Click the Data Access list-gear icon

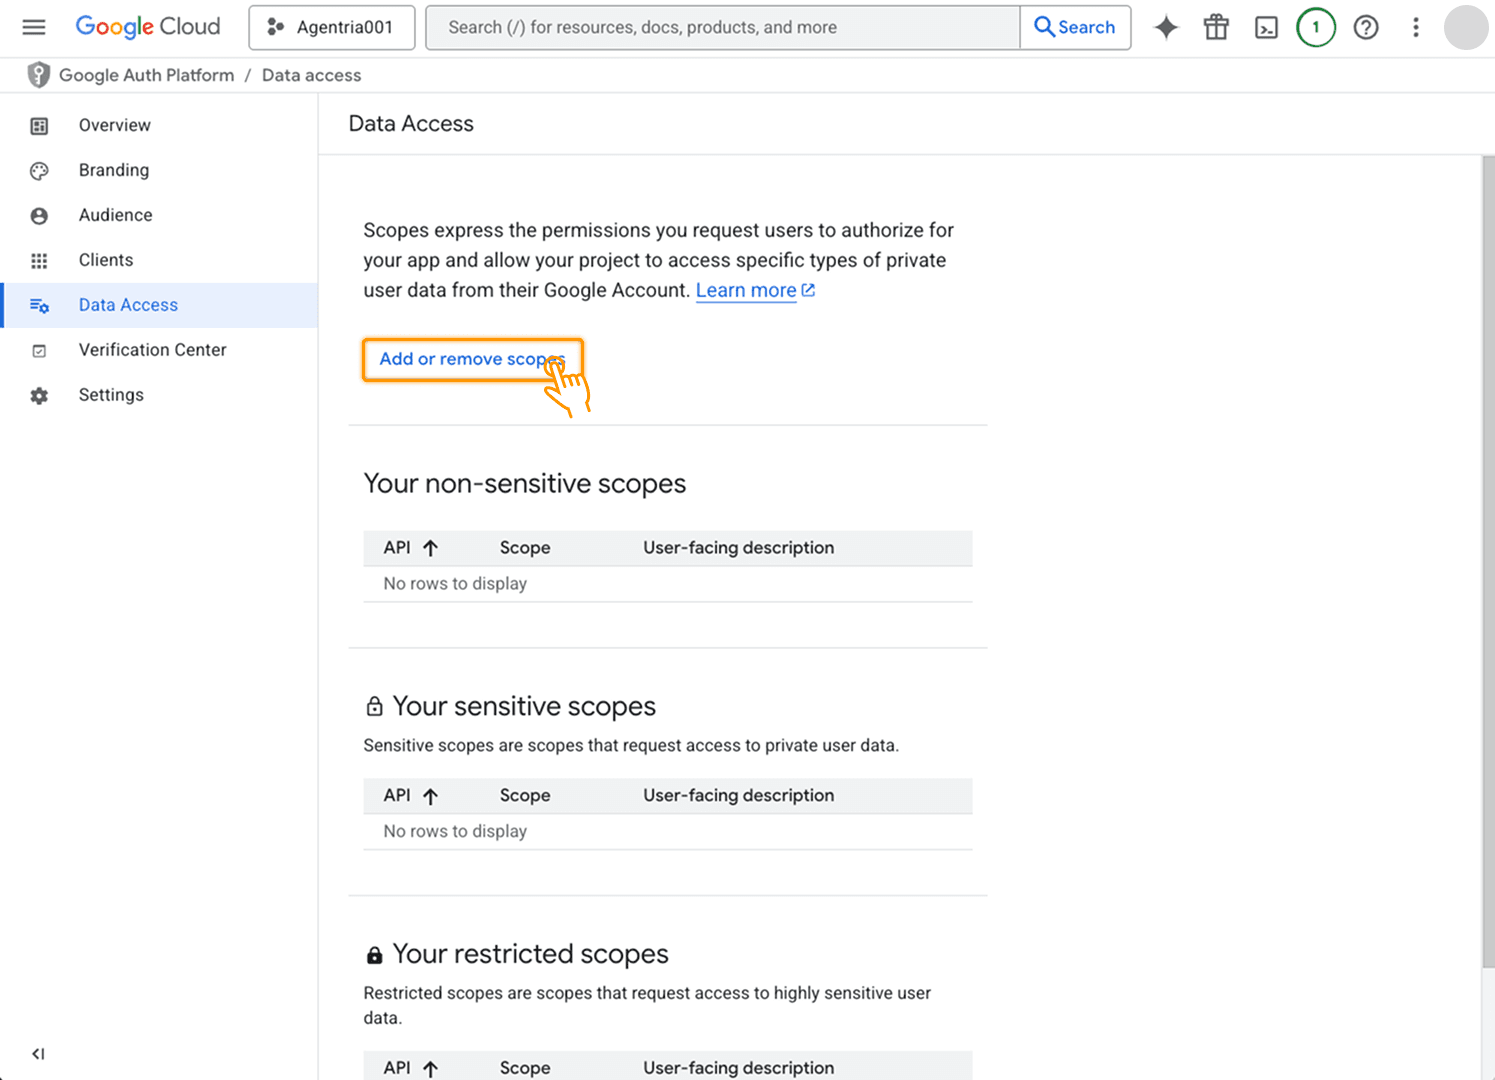(39, 306)
